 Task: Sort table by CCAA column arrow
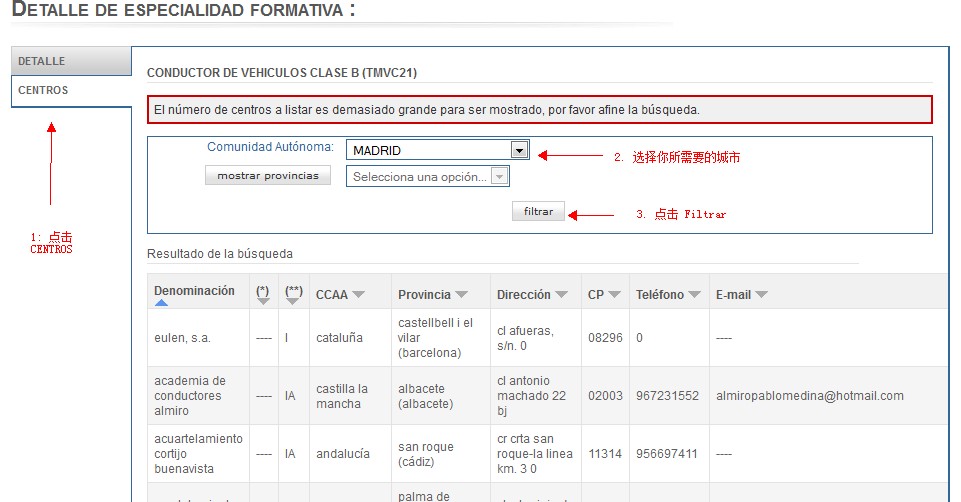point(358,295)
